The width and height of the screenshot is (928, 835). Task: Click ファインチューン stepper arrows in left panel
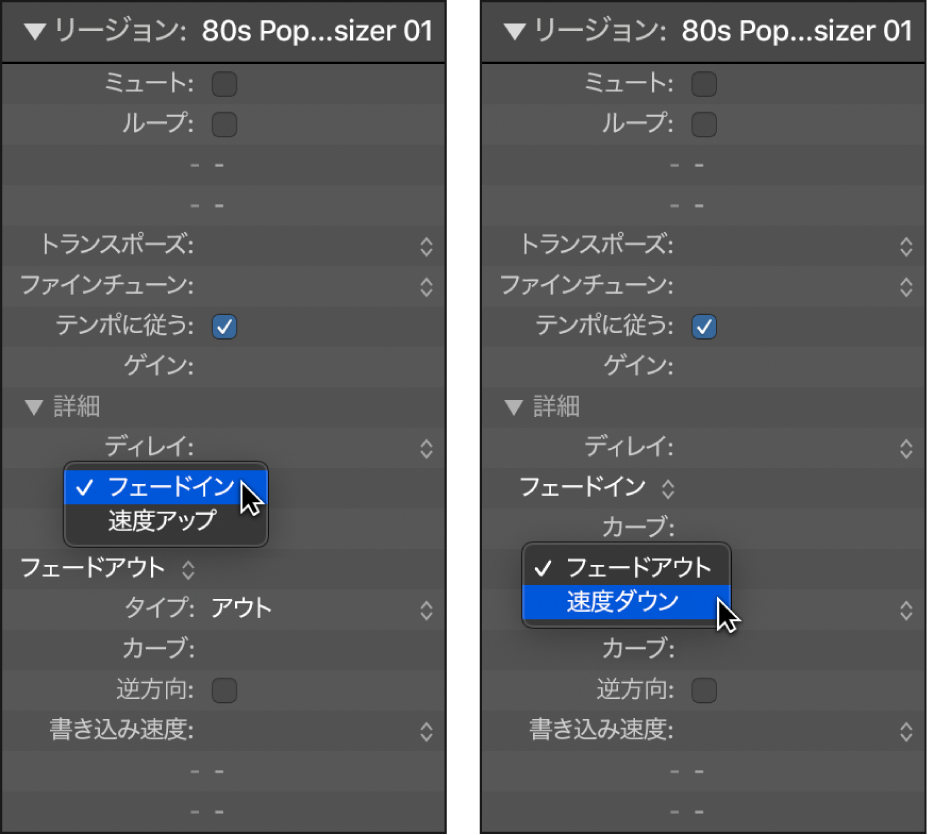(426, 287)
